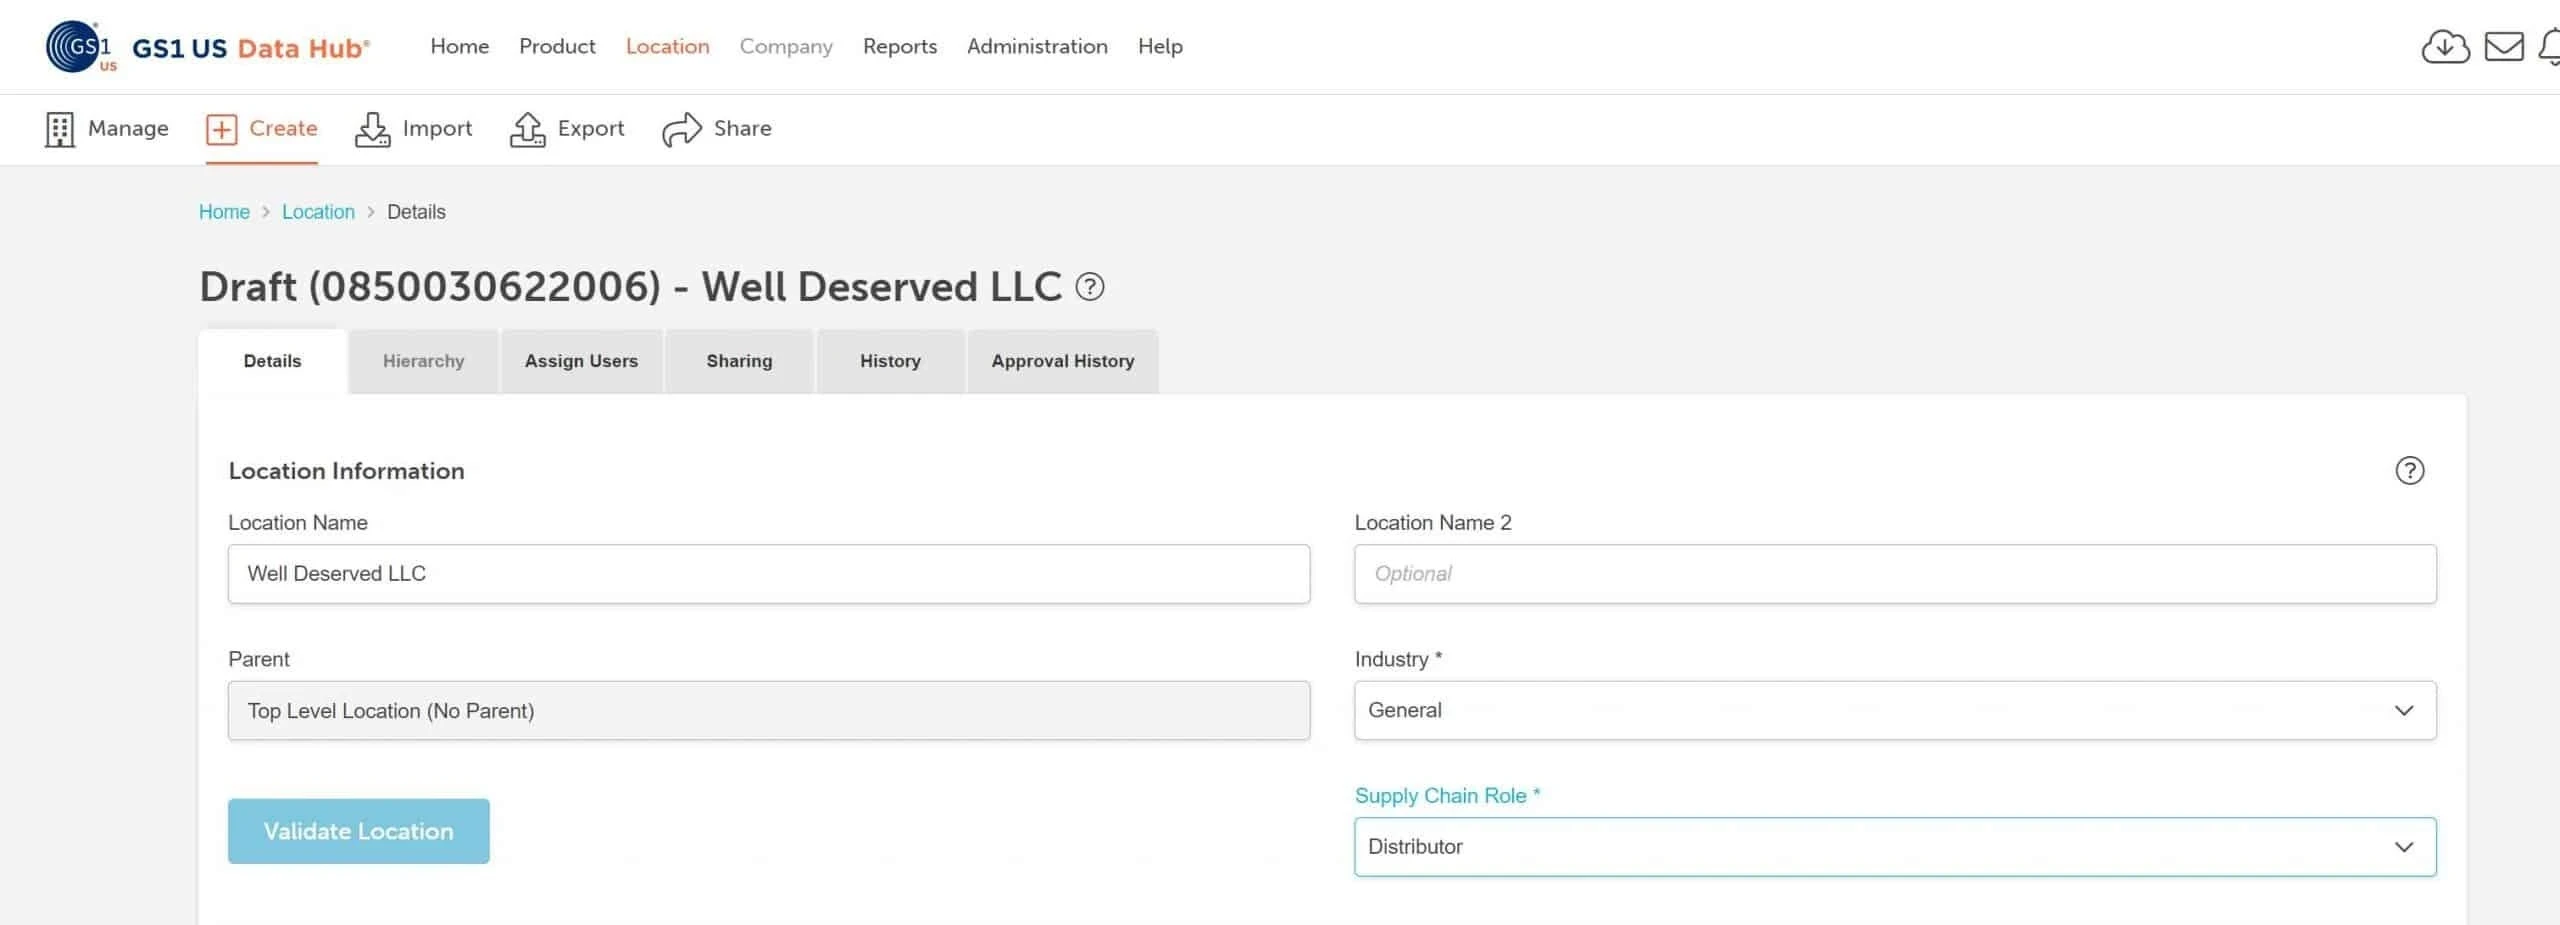This screenshot has height=925, width=2560.
Task: Click the Create plus icon
Action: (221, 129)
